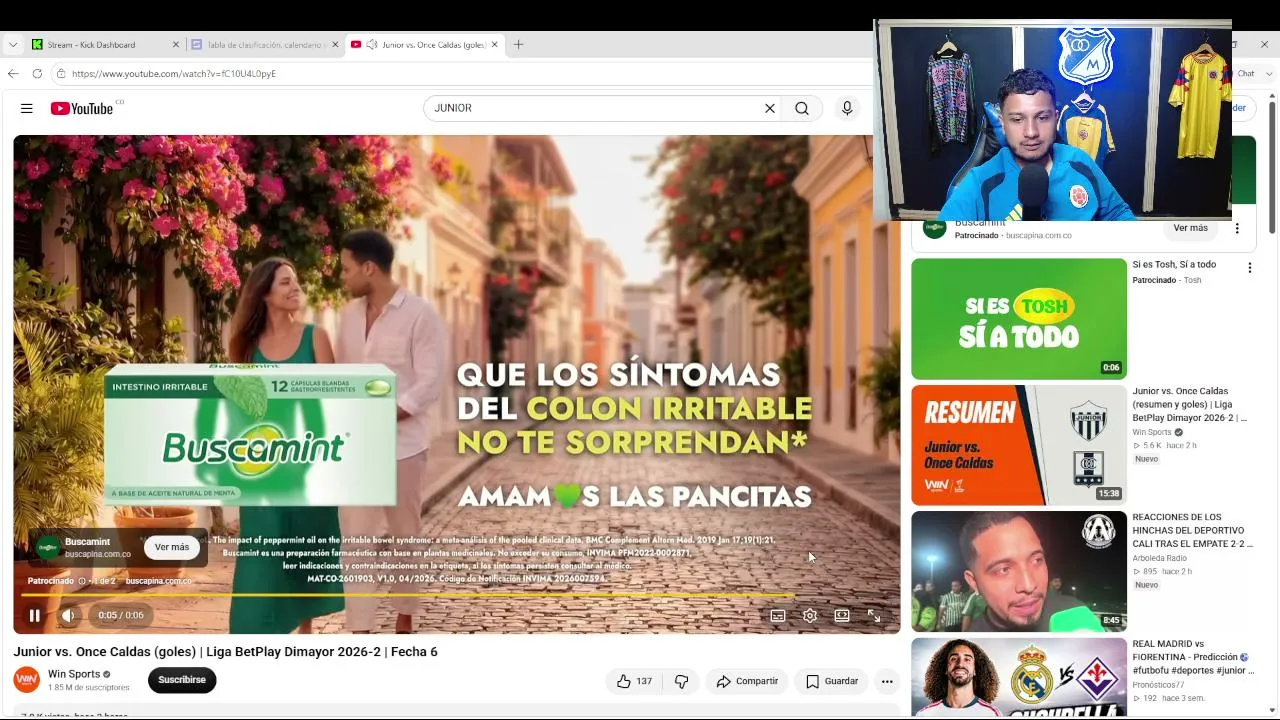Start voice search with the microphone
1280x720 pixels.
click(847, 108)
